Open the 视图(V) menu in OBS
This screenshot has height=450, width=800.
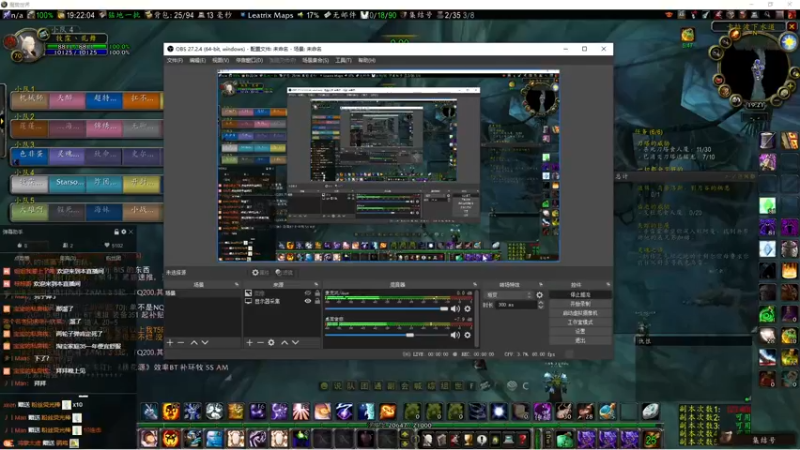pos(220,60)
